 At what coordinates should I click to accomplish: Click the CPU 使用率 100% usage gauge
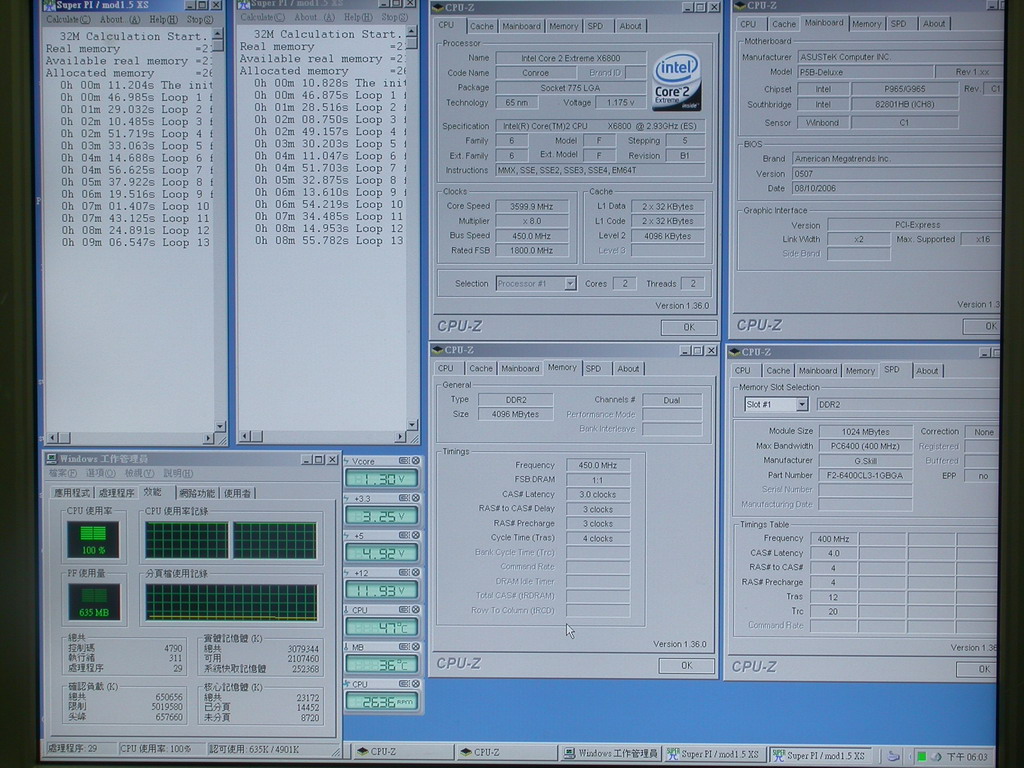pyautogui.click(x=93, y=539)
